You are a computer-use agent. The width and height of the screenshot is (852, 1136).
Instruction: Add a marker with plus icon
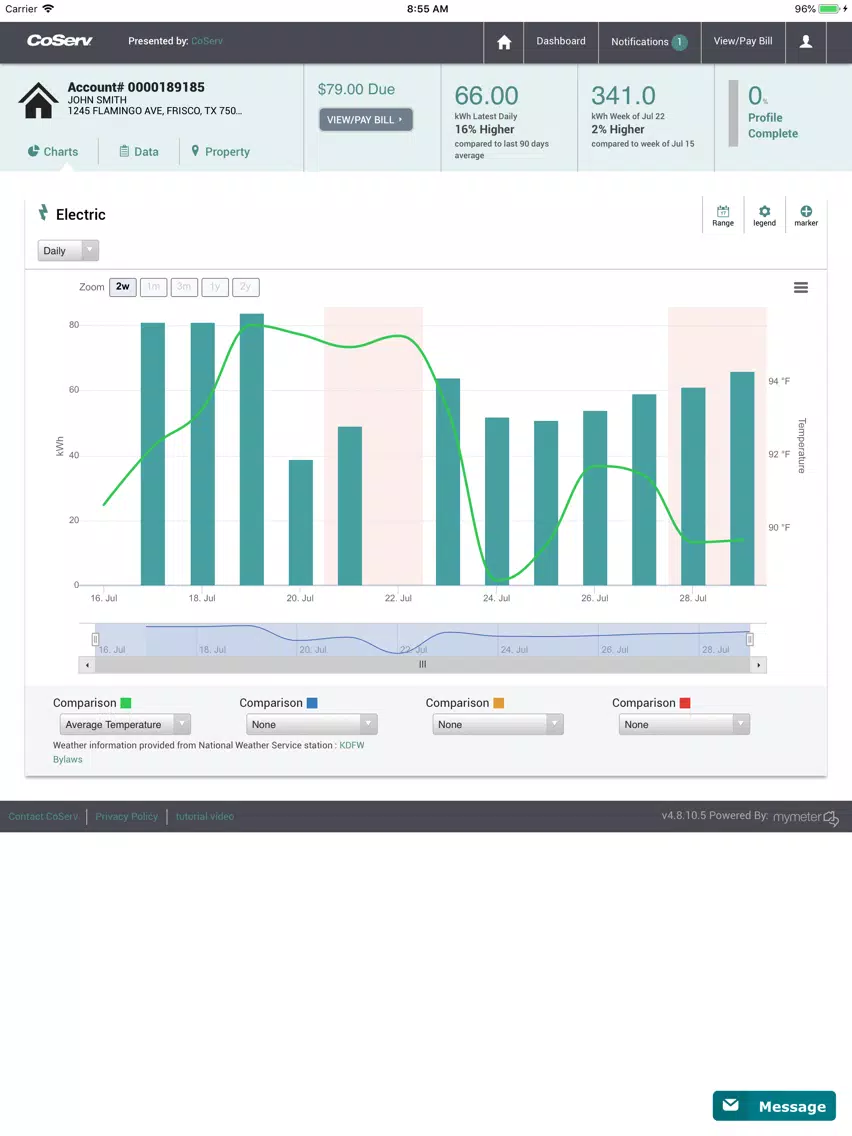tap(806, 215)
